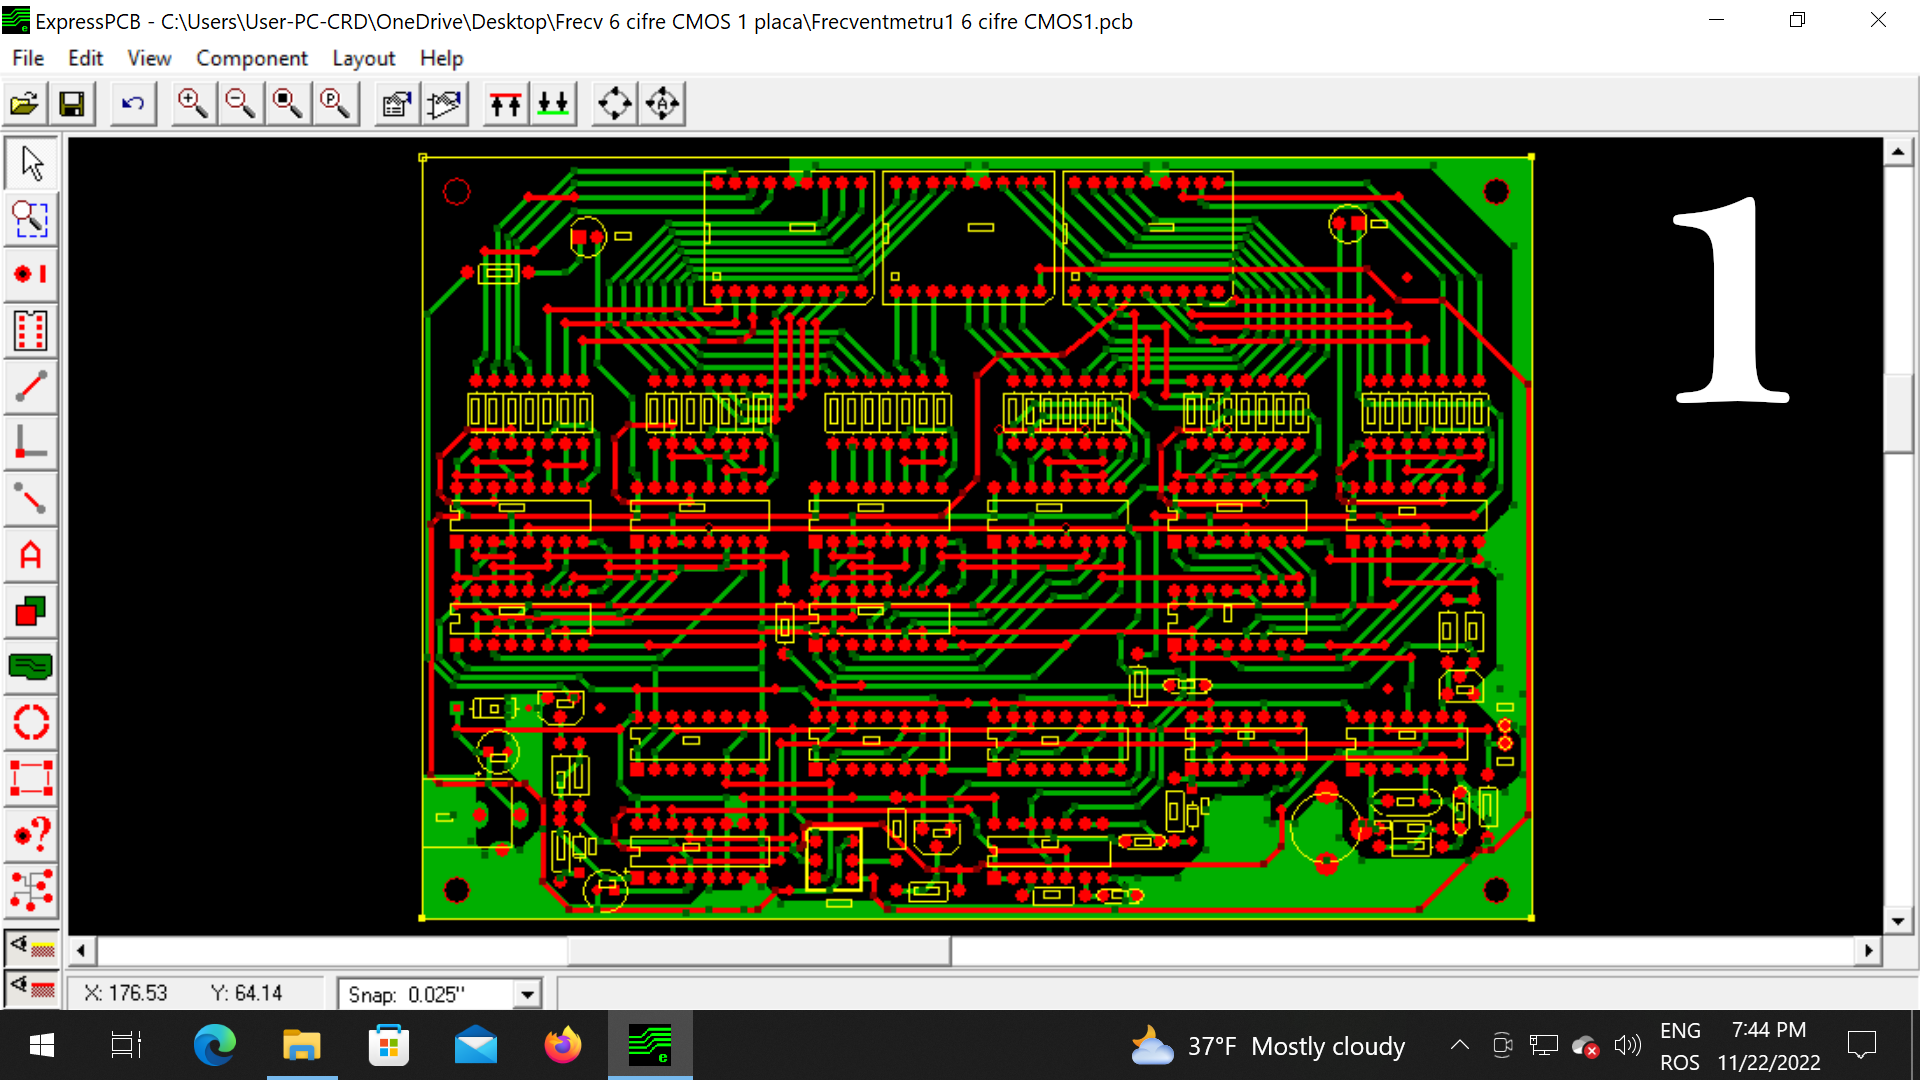
Task: Click the Zoom to previous view icon
Action: point(335,103)
